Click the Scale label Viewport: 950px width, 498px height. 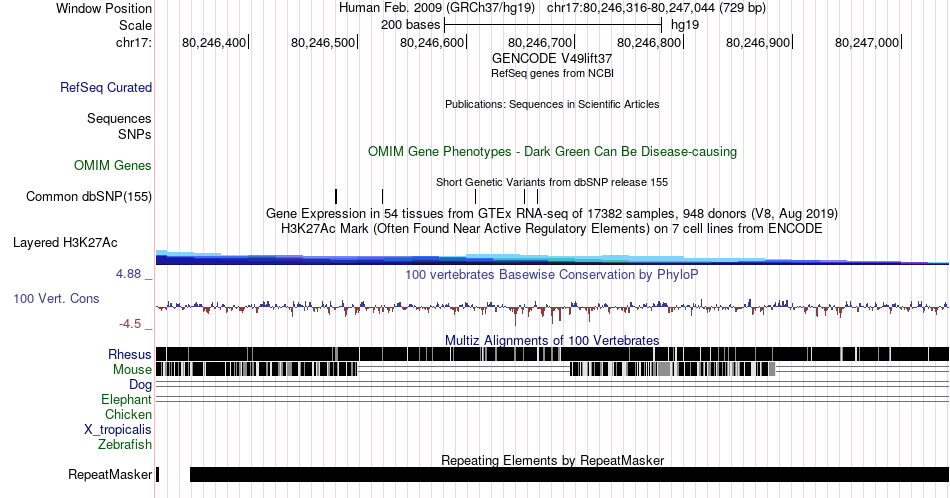click(135, 25)
